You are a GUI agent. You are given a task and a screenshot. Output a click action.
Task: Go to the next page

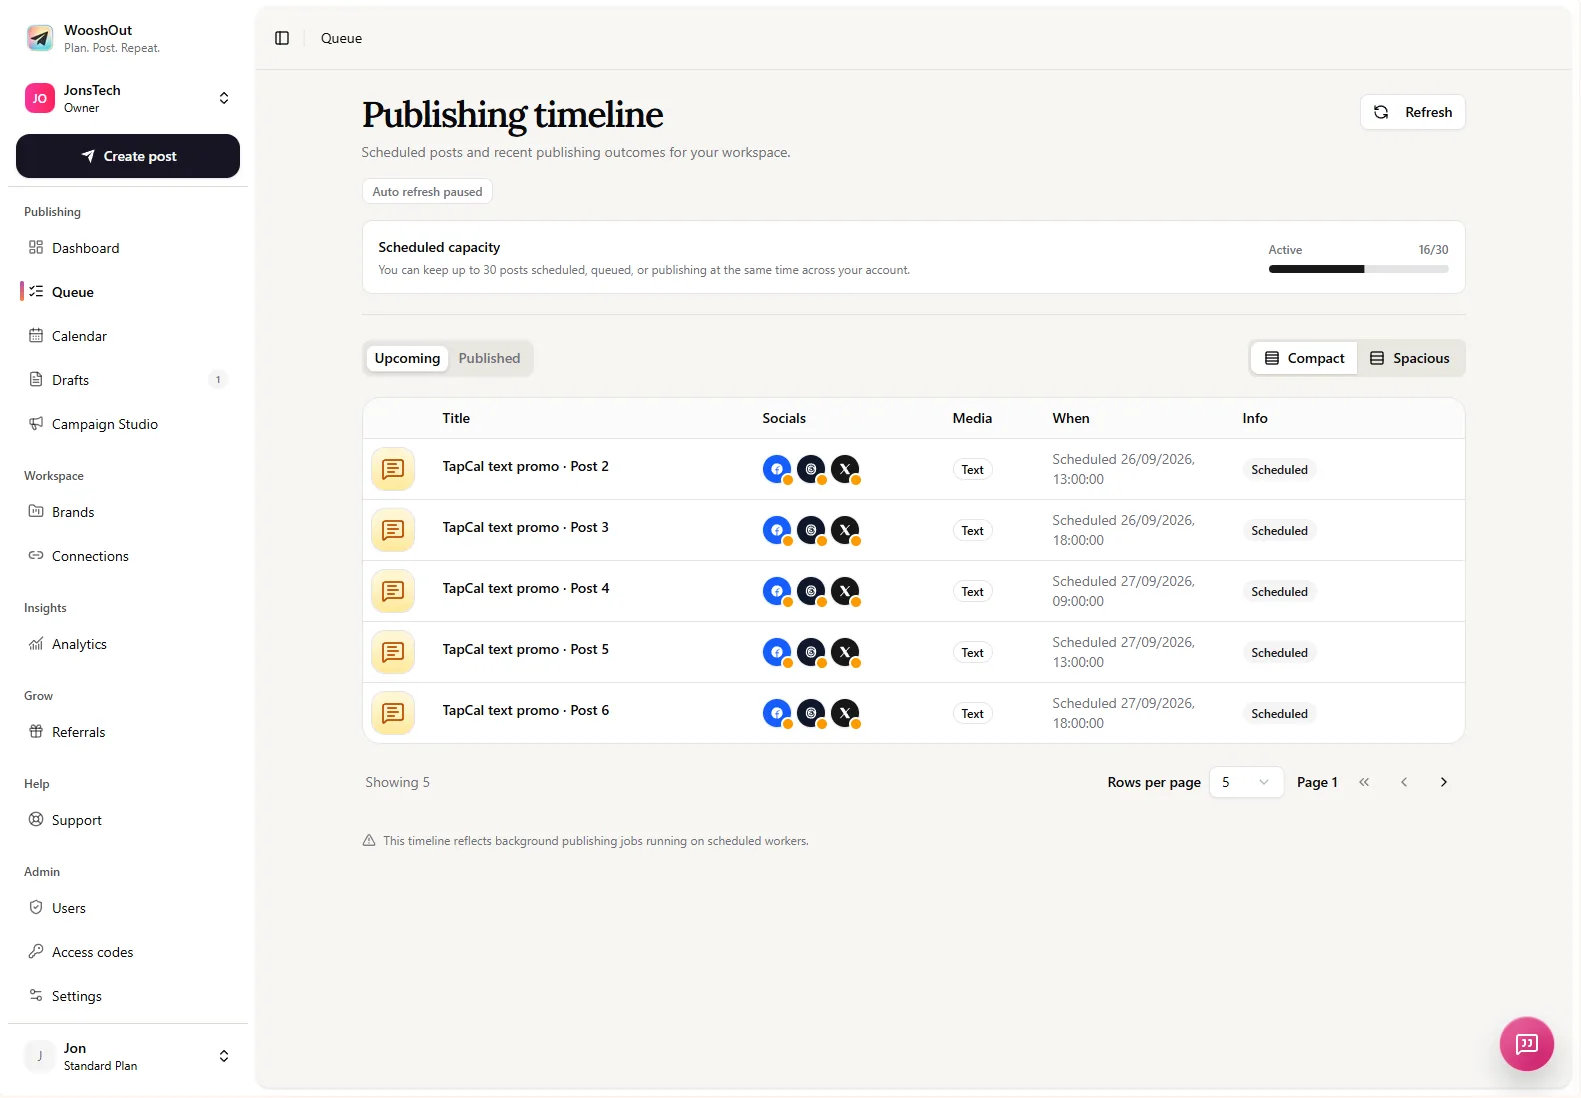point(1444,782)
